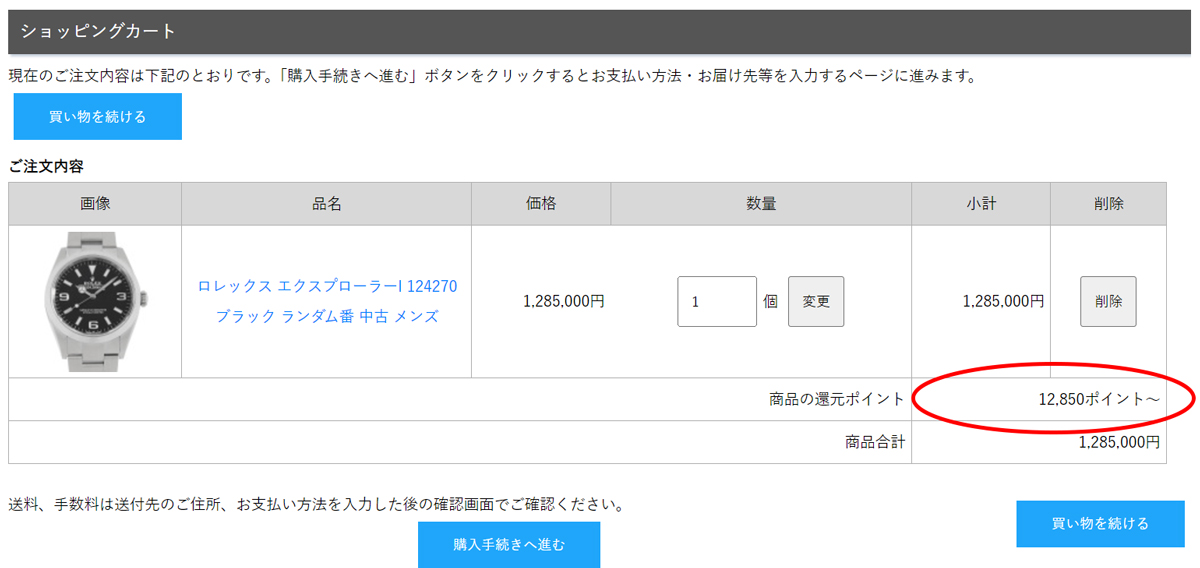Select the 価格 column header
The image size is (1200, 568).
click(540, 204)
